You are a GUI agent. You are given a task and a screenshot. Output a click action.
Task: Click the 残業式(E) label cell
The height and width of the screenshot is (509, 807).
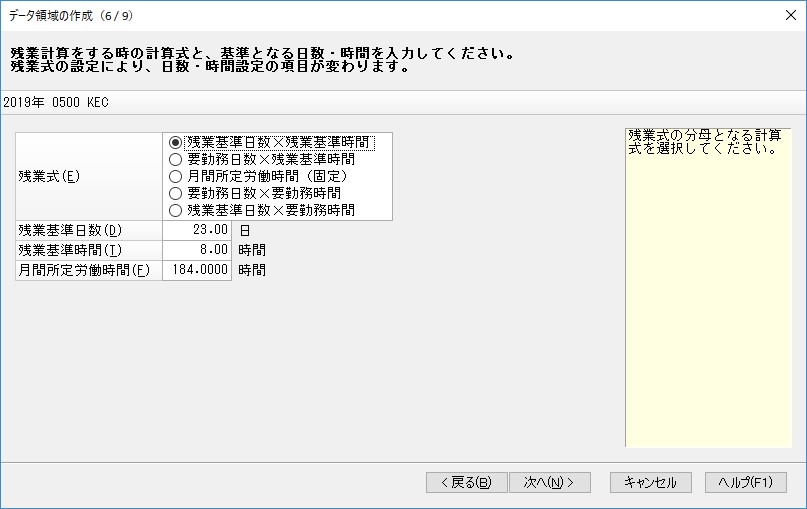point(89,177)
